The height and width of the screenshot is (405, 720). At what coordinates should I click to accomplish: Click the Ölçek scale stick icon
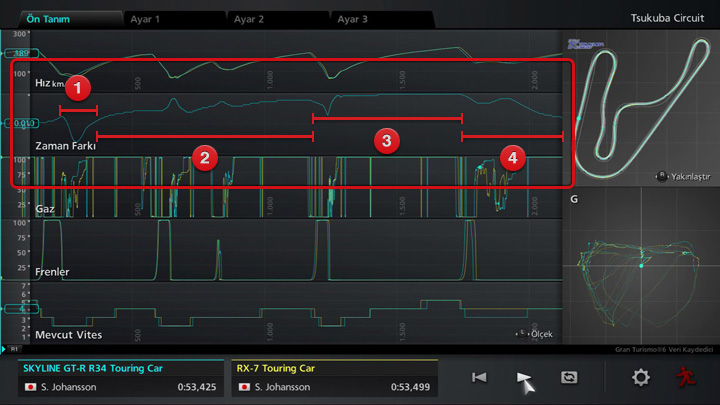pyautogui.click(x=520, y=333)
